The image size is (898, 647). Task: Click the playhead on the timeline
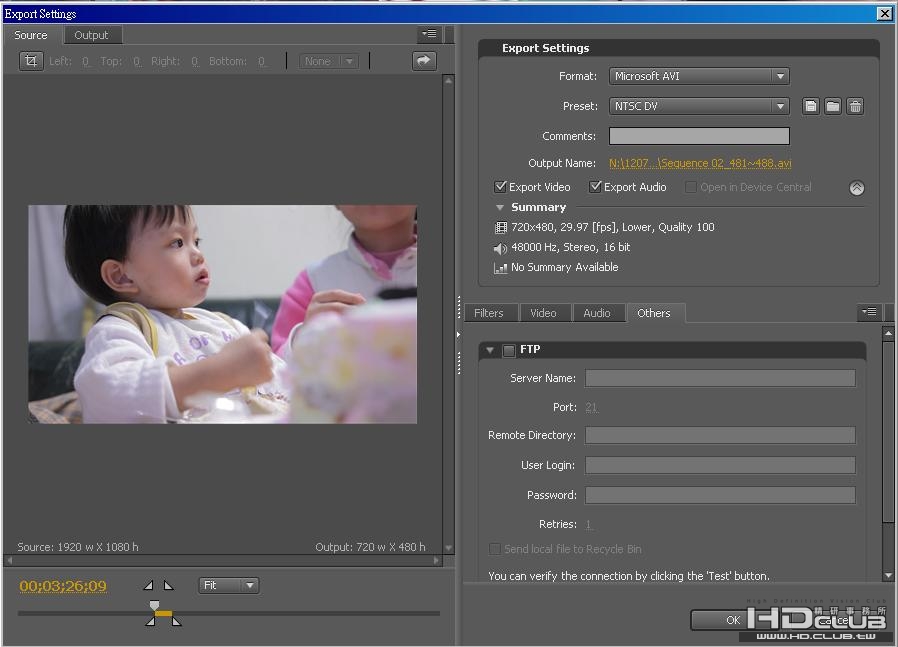pos(154,605)
